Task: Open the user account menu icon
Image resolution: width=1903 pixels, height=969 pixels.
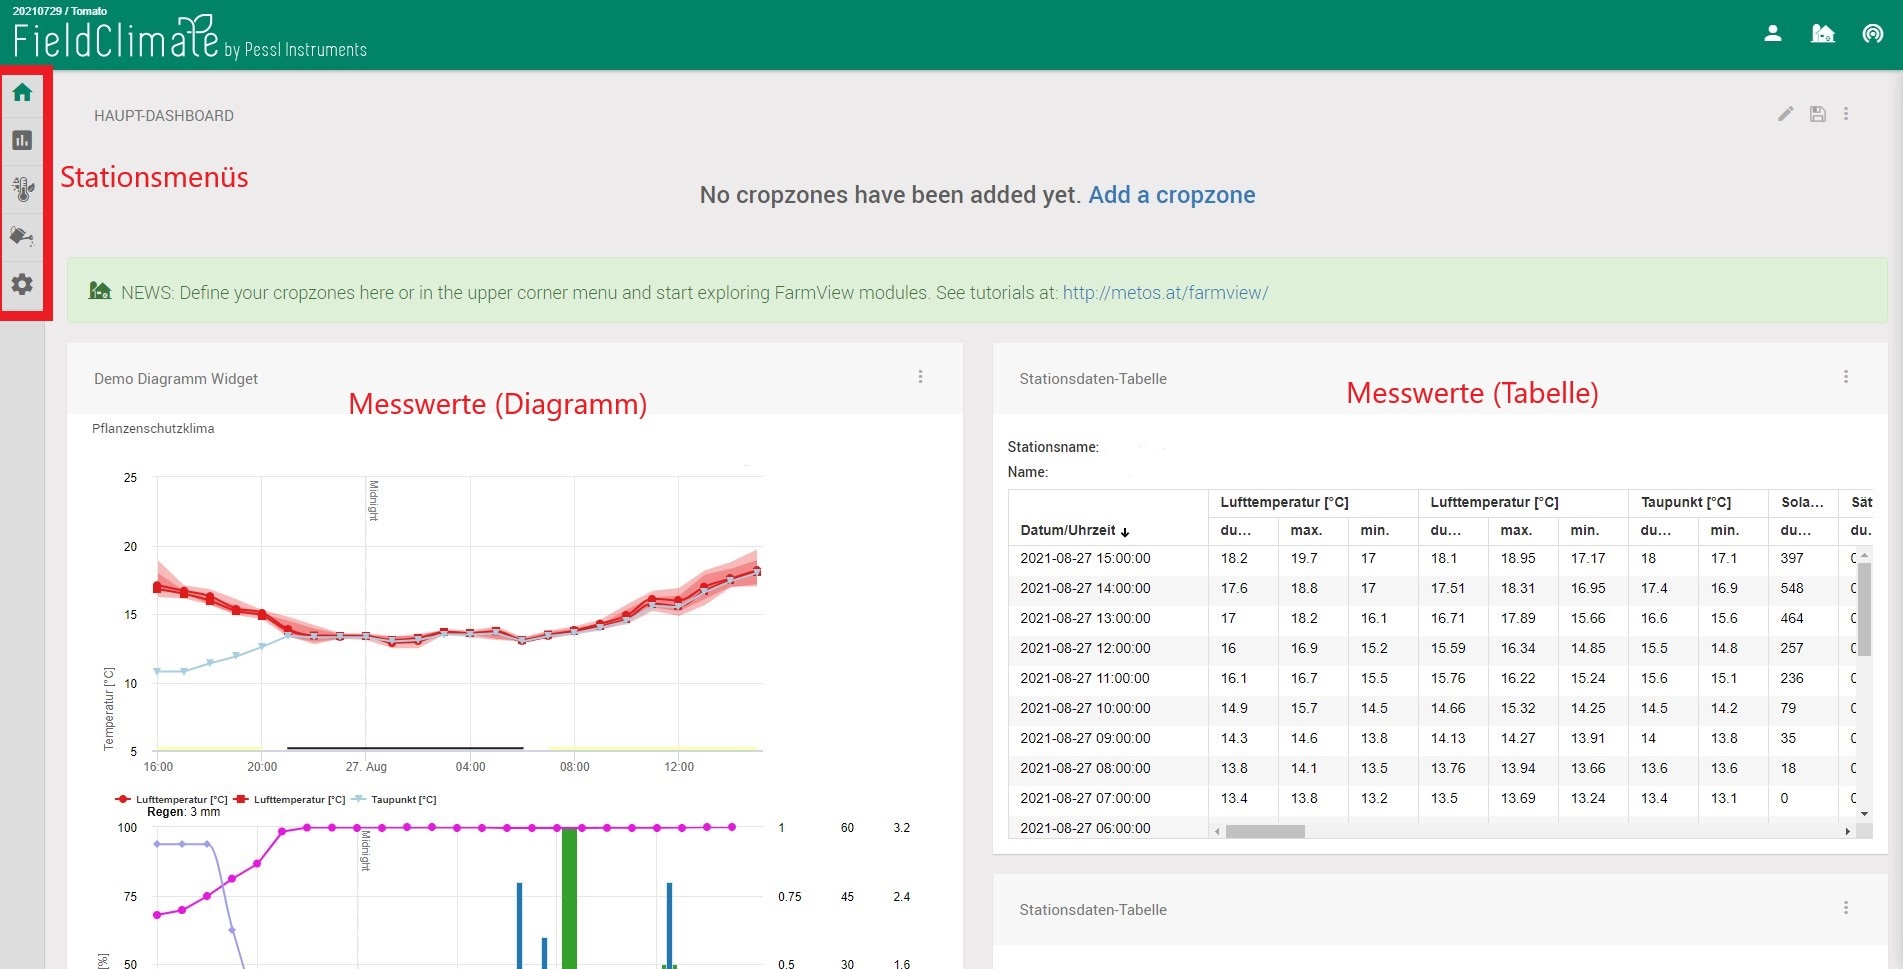Action: [1772, 34]
